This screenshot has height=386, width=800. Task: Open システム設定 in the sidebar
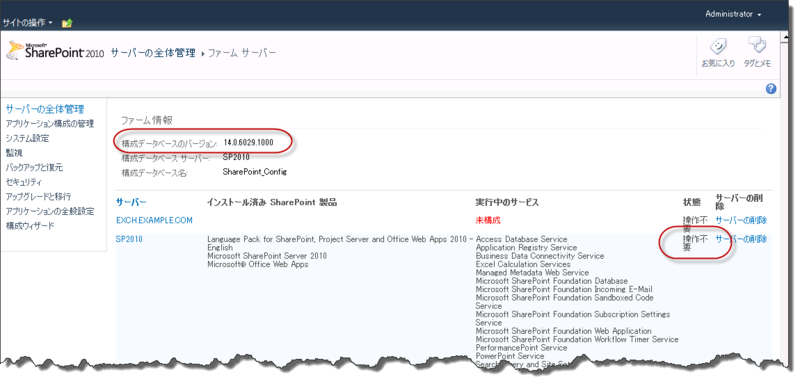pyautogui.click(x=27, y=138)
